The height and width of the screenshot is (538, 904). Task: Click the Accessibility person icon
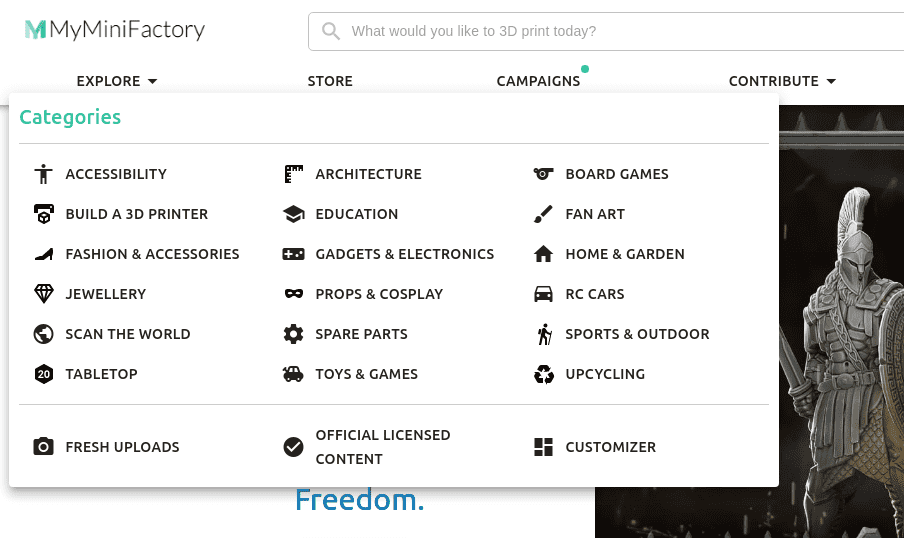(43, 174)
